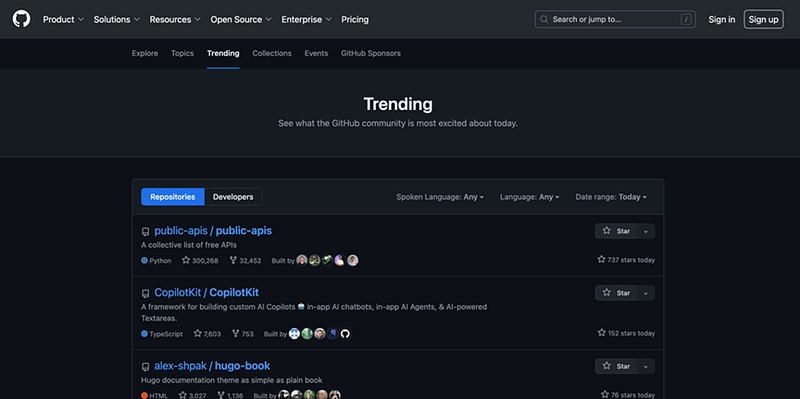Star the public-apis repository
Screen dimensions: 800x399
(x=616, y=231)
